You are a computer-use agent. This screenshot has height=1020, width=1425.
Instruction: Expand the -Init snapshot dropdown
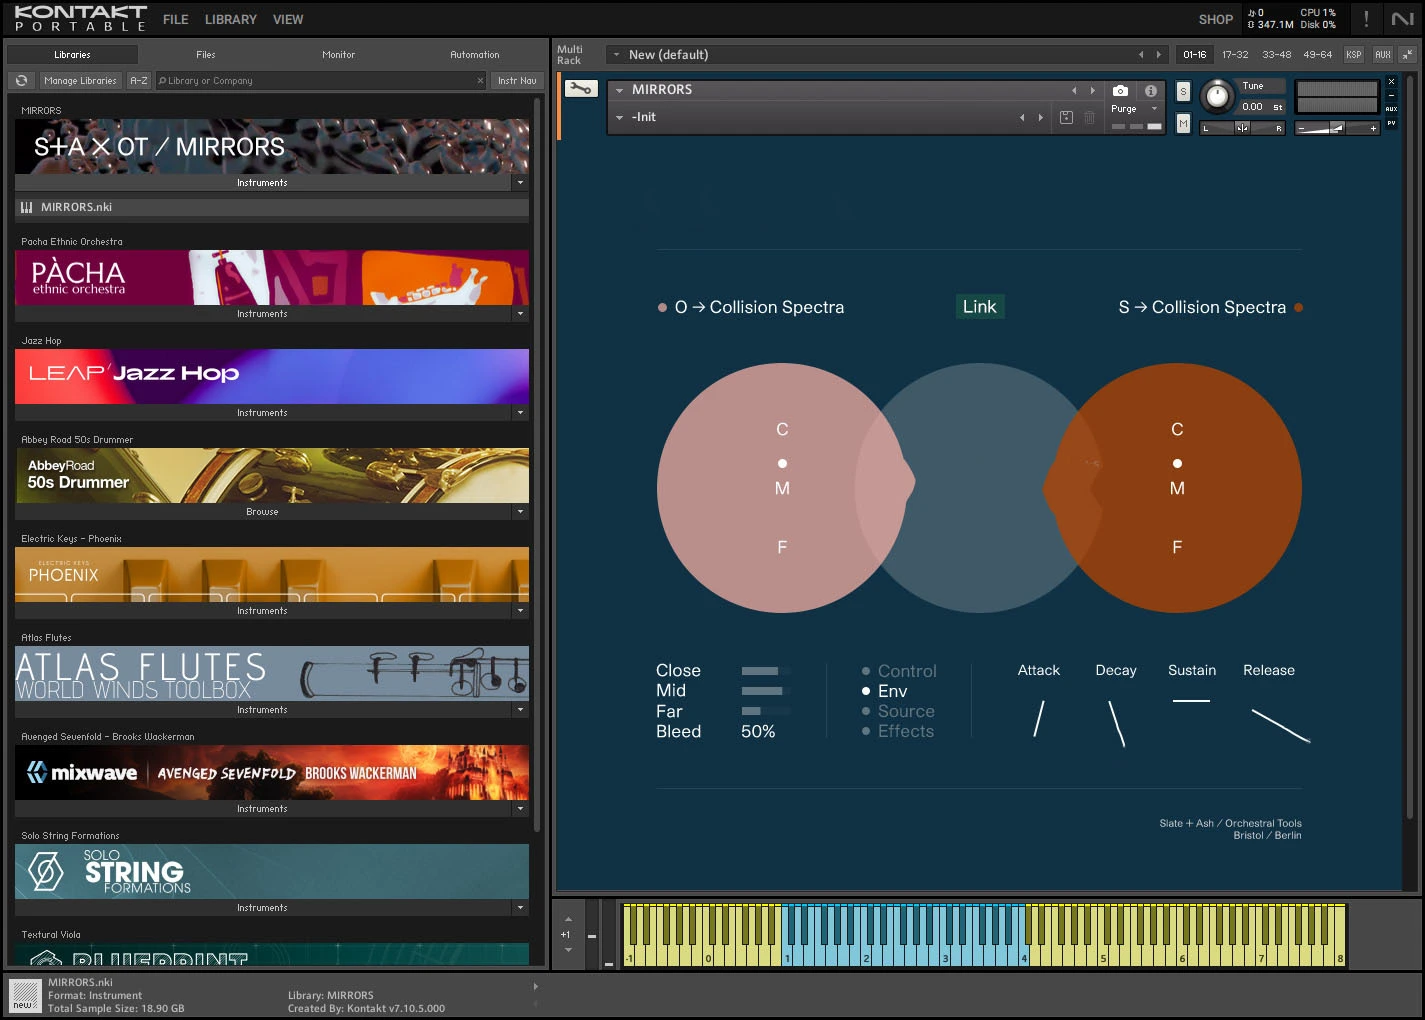[620, 117]
